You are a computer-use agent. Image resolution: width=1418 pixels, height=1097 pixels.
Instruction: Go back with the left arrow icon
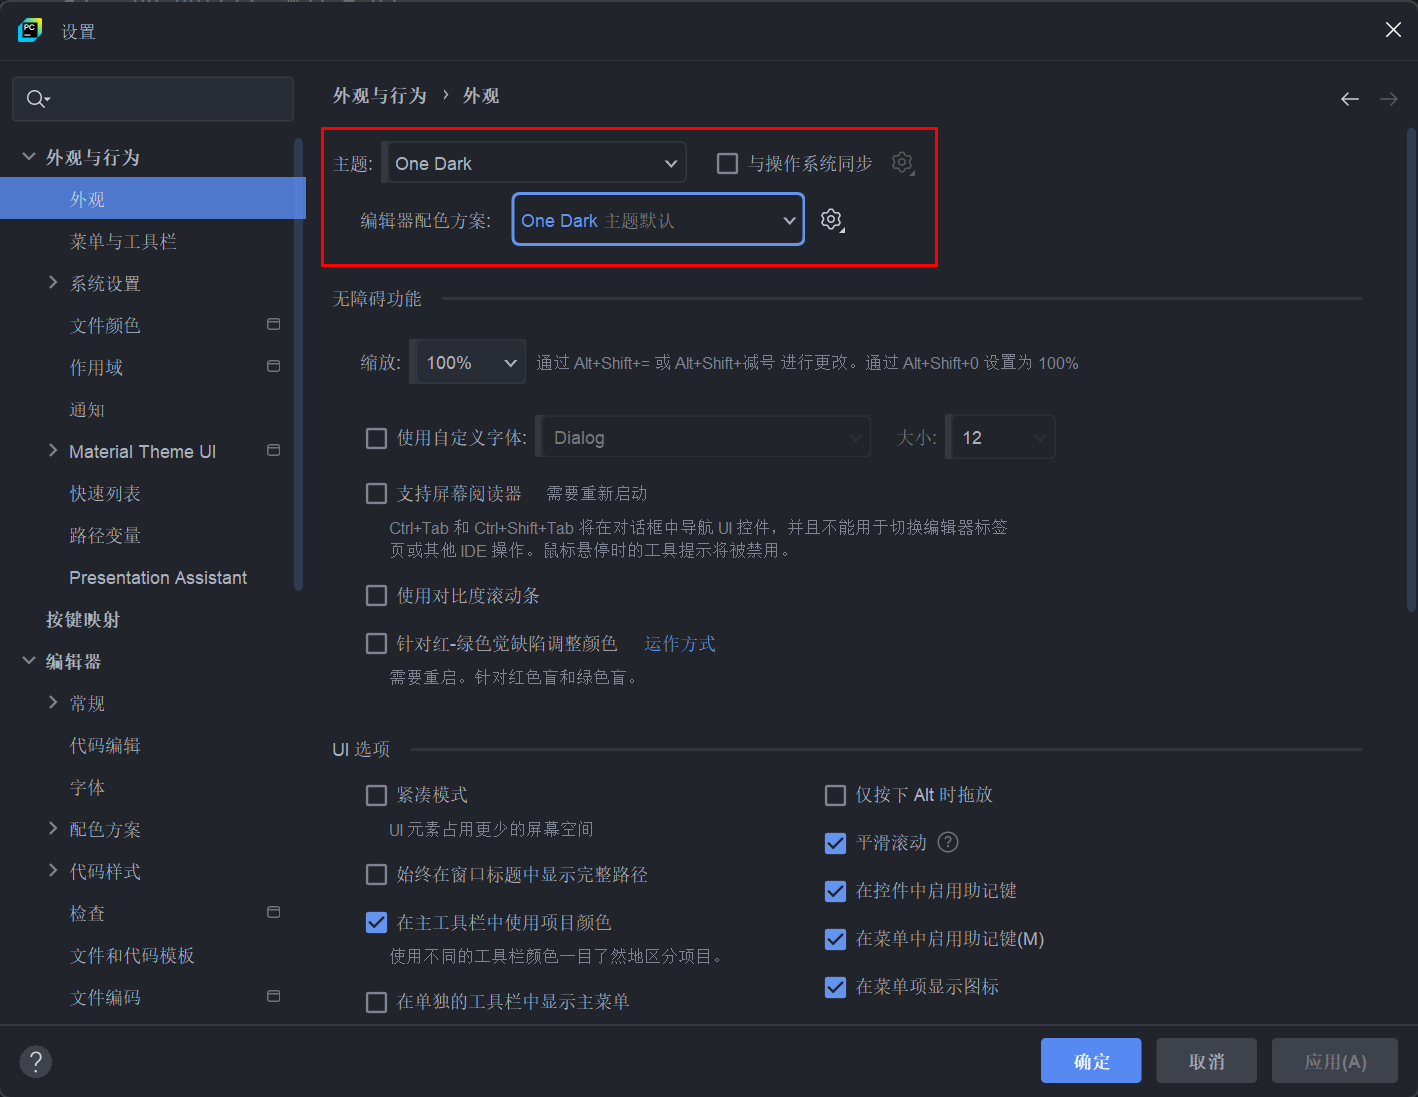[x=1350, y=99]
